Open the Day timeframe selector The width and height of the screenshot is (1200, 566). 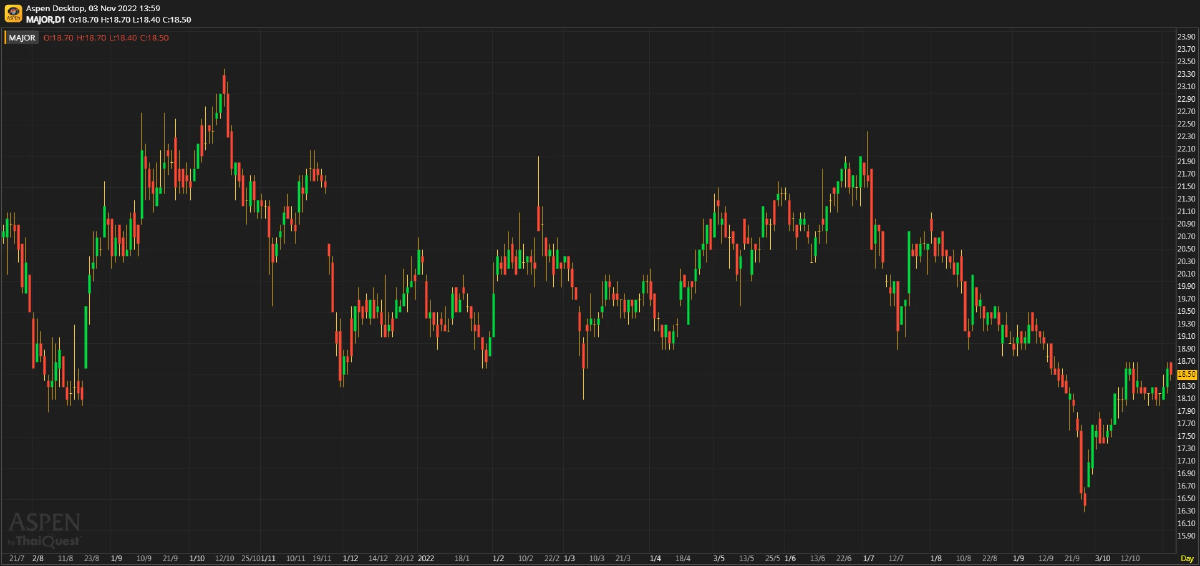1186,557
